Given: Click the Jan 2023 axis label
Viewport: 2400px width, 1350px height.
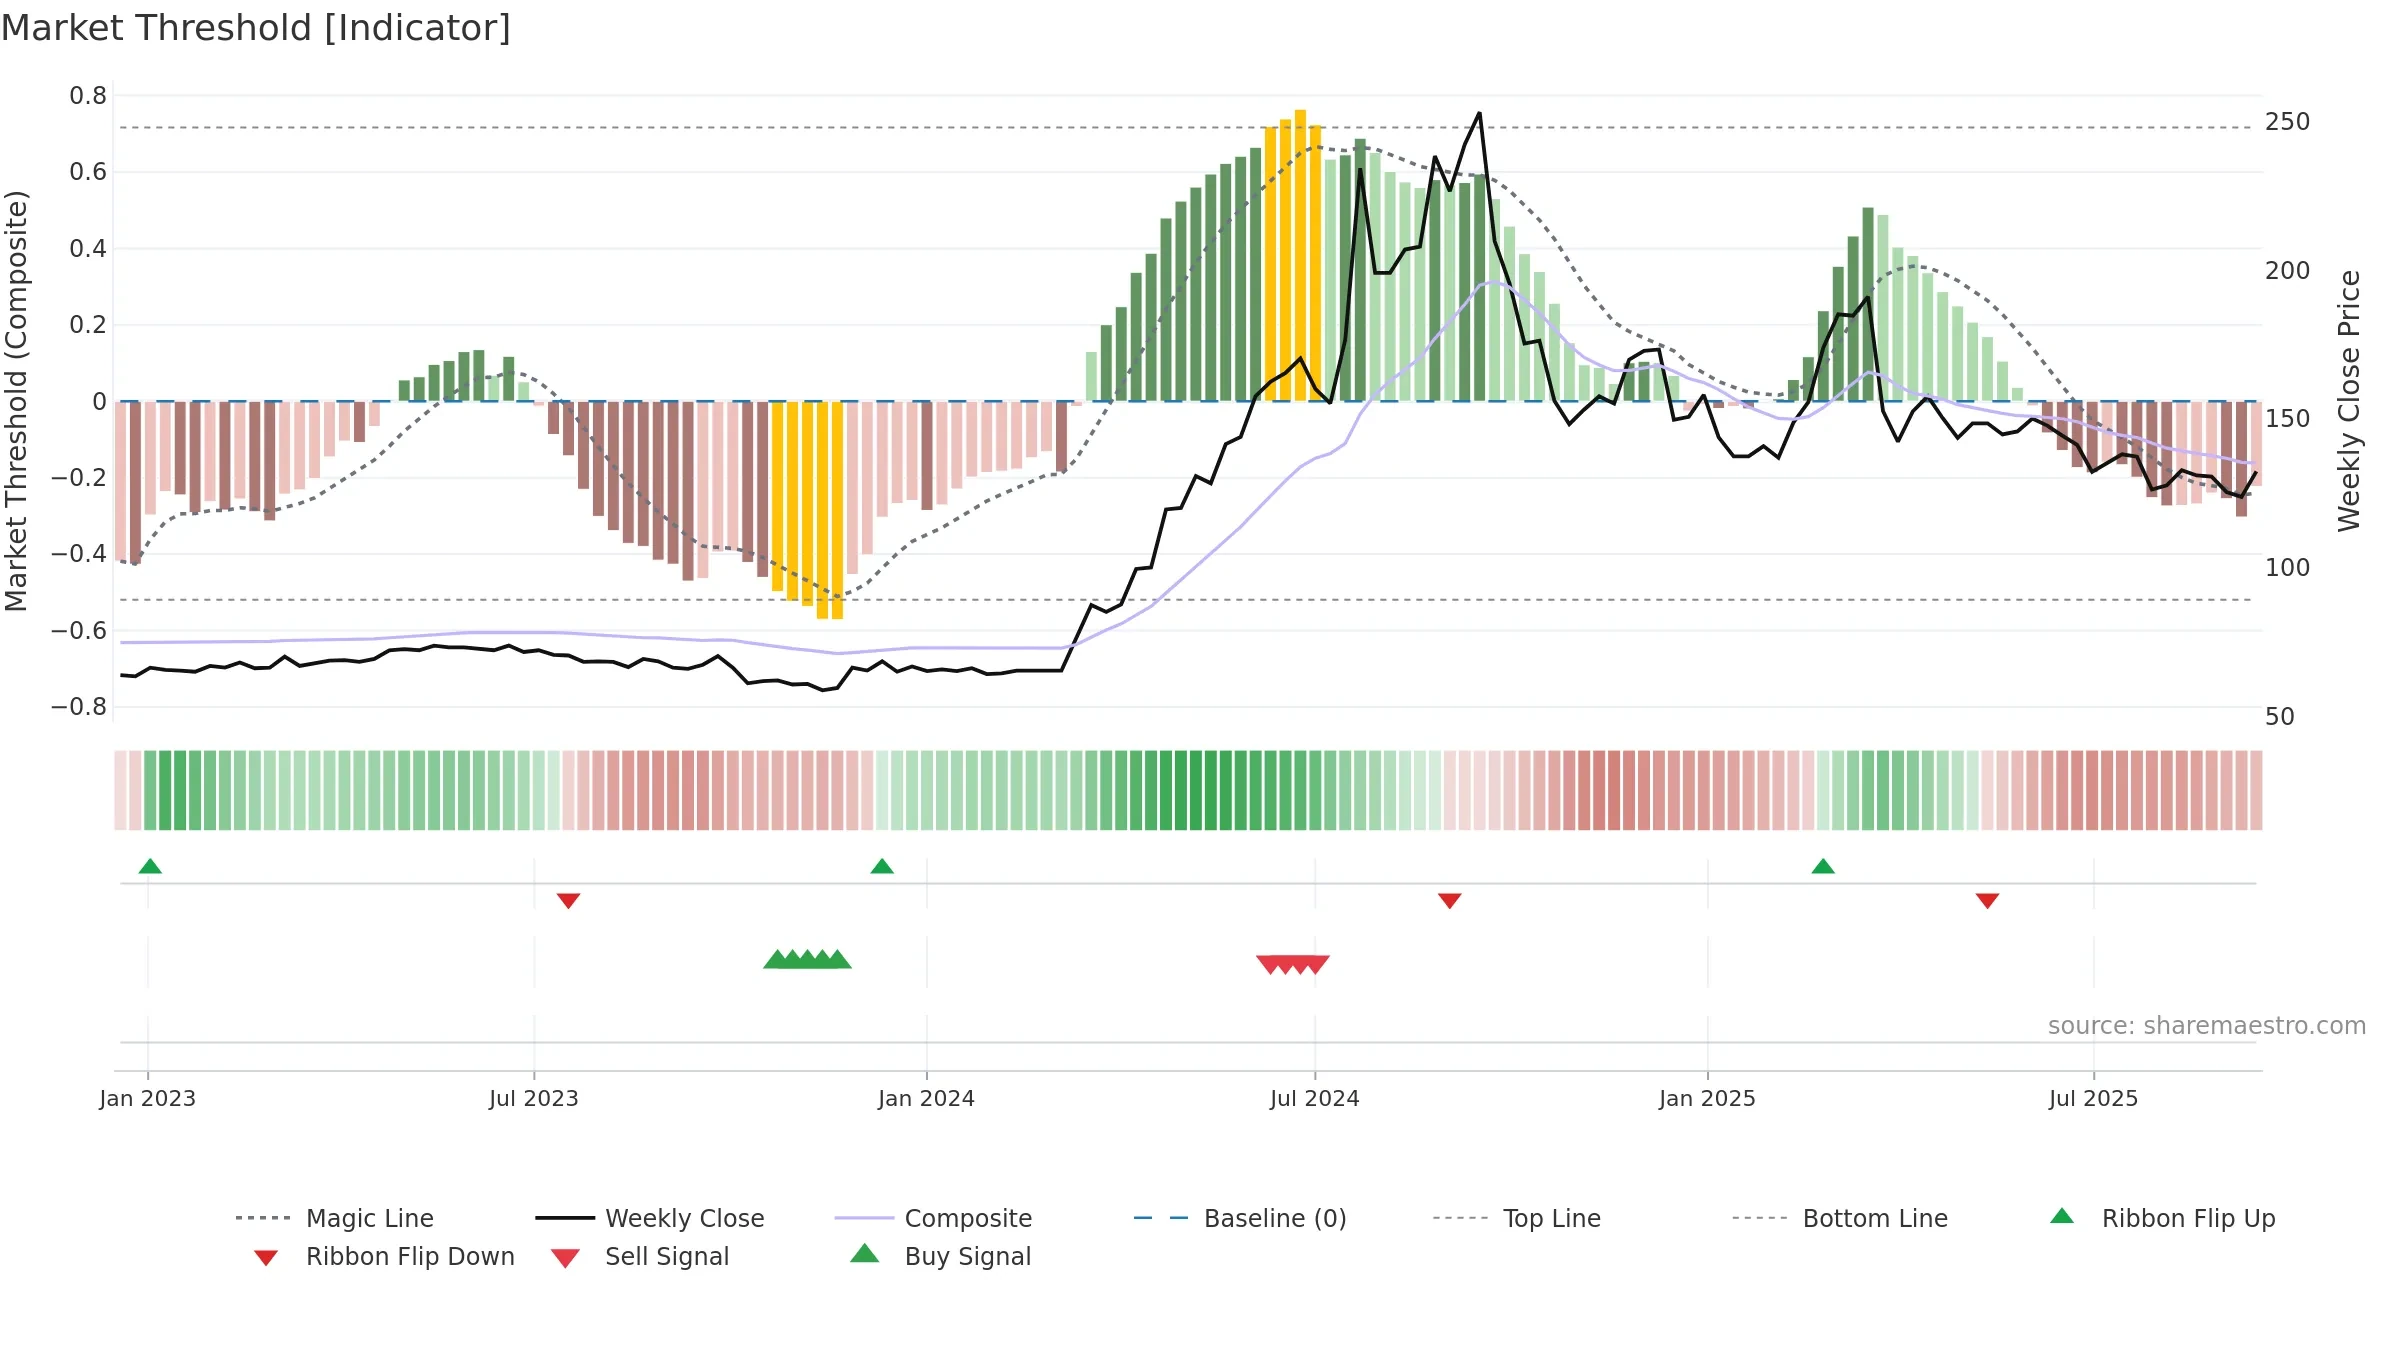Looking at the screenshot, I should click(148, 1098).
